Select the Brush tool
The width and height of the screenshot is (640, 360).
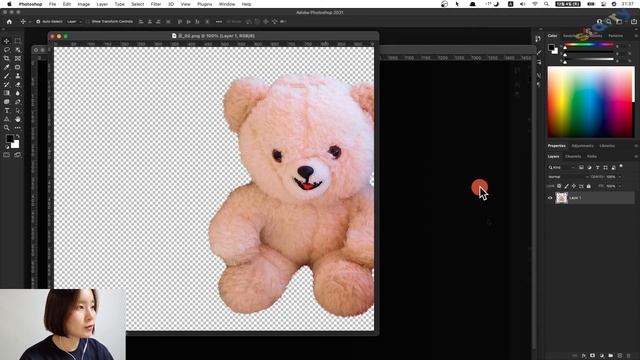point(7,76)
